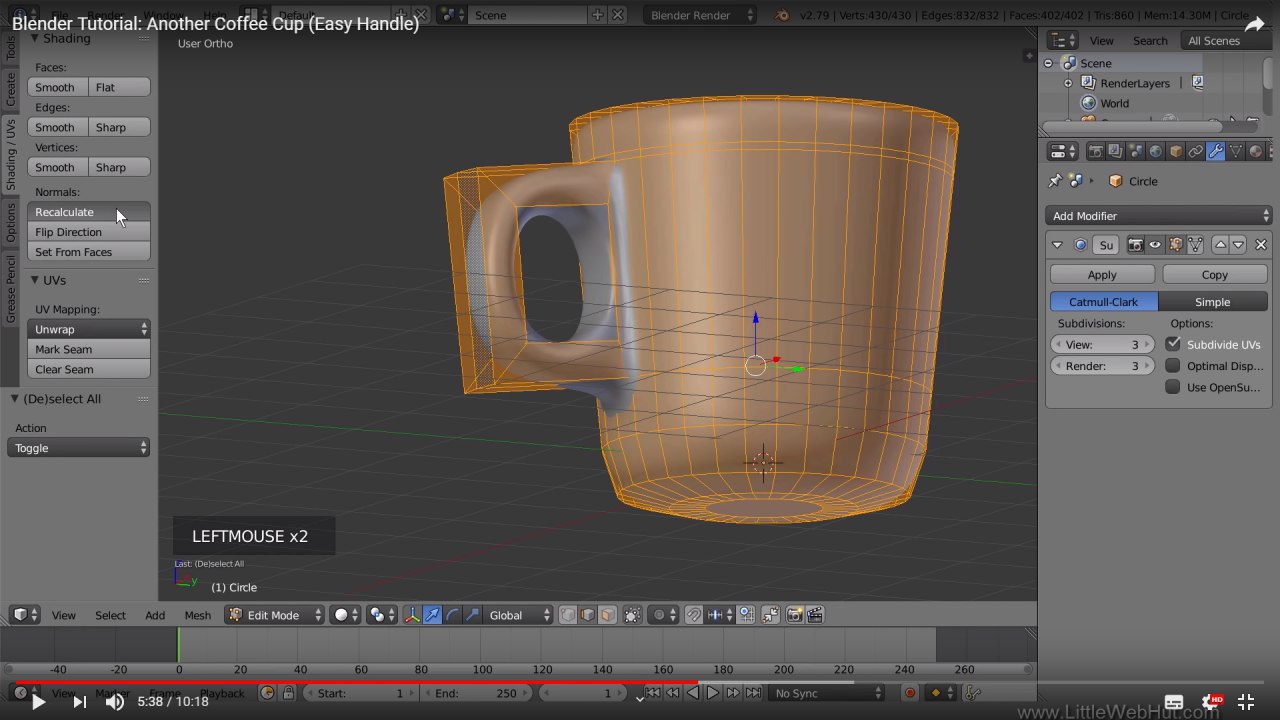Collapse the Subsurf modifier panel
1280x720 pixels.
(1058, 245)
